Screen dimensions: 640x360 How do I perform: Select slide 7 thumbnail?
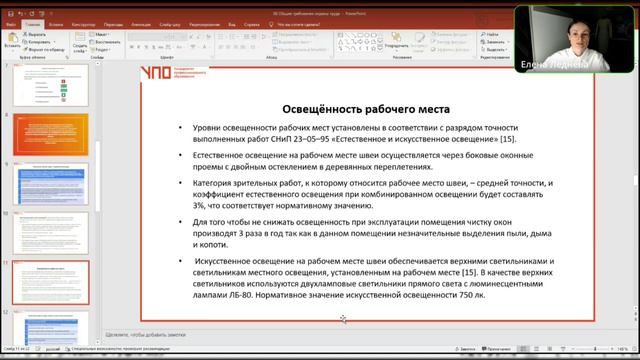coord(51,85)
